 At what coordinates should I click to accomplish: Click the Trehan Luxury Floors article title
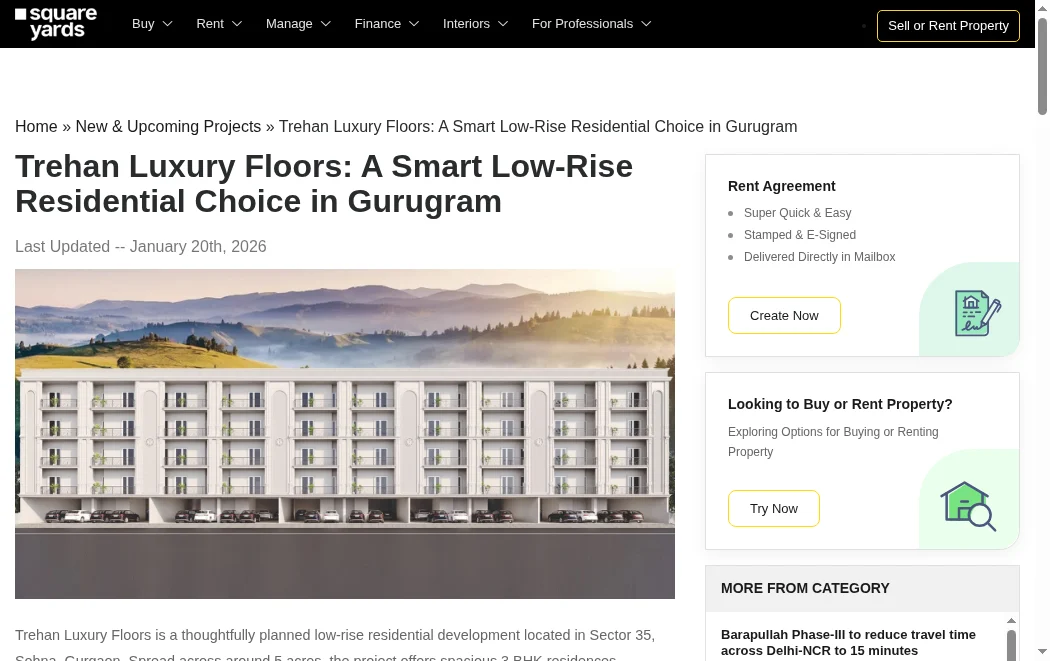[323, 183]
